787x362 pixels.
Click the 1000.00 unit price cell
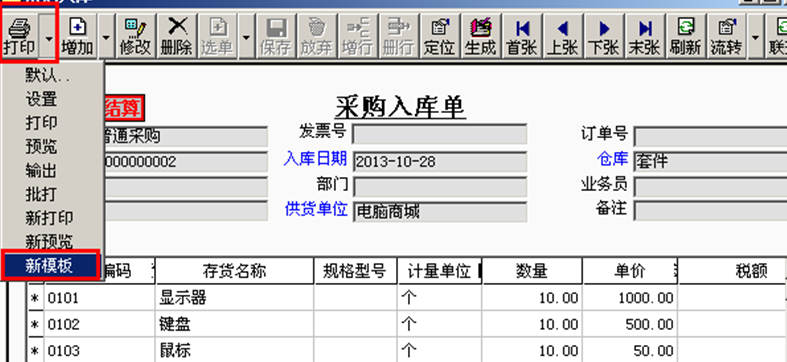coord(630,298)
